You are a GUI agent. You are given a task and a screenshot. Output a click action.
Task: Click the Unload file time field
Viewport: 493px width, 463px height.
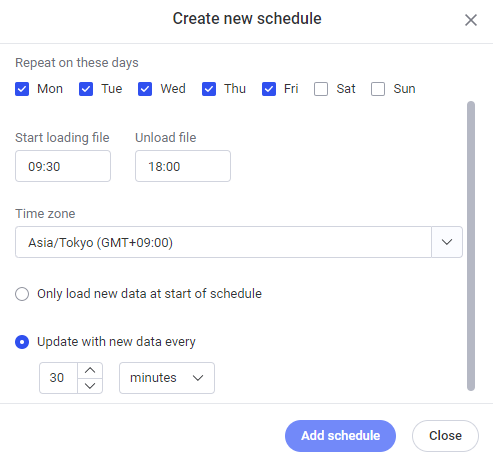coord(183,166)
